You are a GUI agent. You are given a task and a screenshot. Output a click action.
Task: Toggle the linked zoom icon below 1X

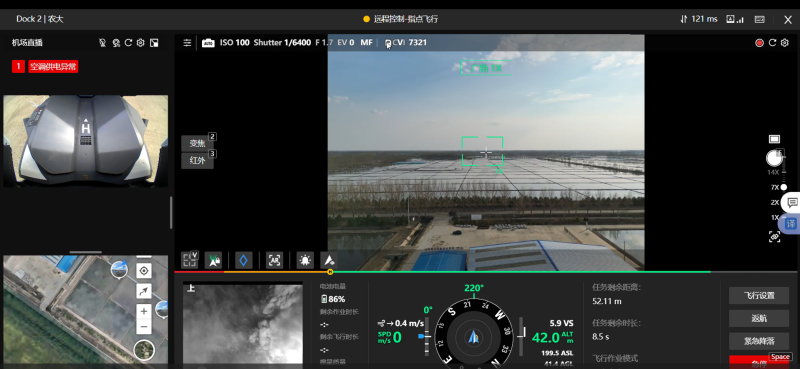coord(774,236)
